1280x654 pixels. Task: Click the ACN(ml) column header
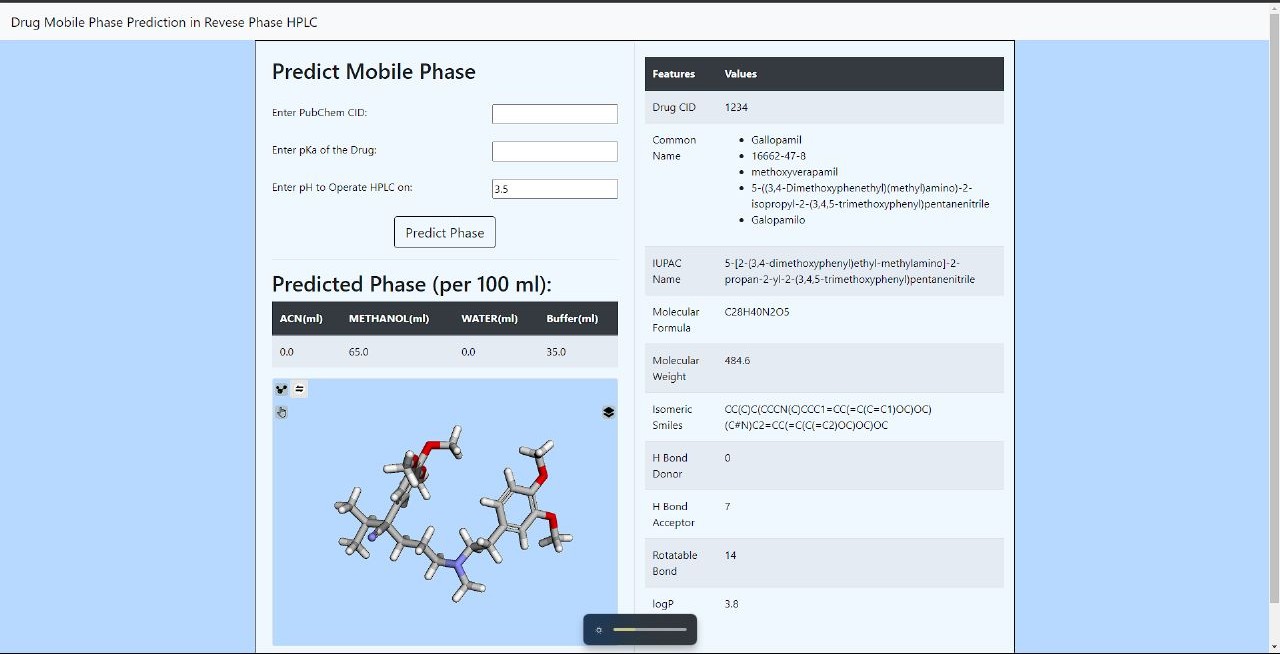301,319
